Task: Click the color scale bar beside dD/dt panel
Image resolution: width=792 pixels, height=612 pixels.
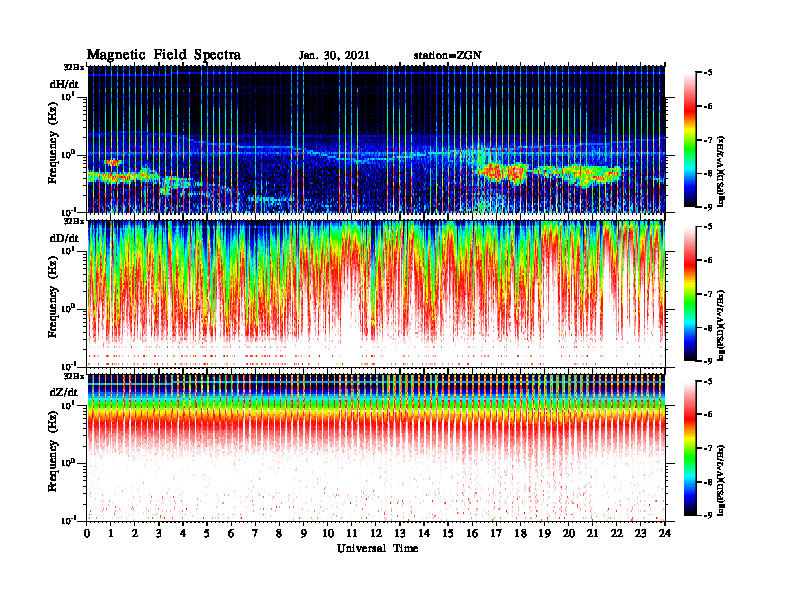Action: point(690,294)
